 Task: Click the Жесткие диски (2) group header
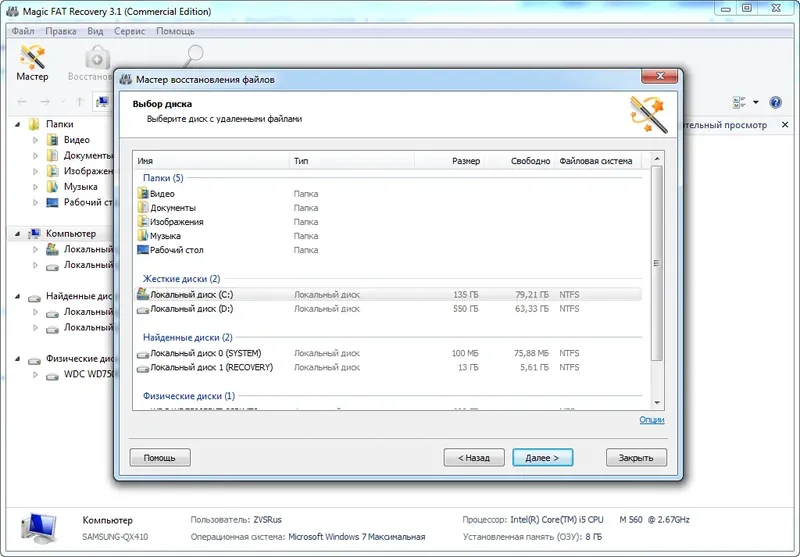tap(181, 279)
